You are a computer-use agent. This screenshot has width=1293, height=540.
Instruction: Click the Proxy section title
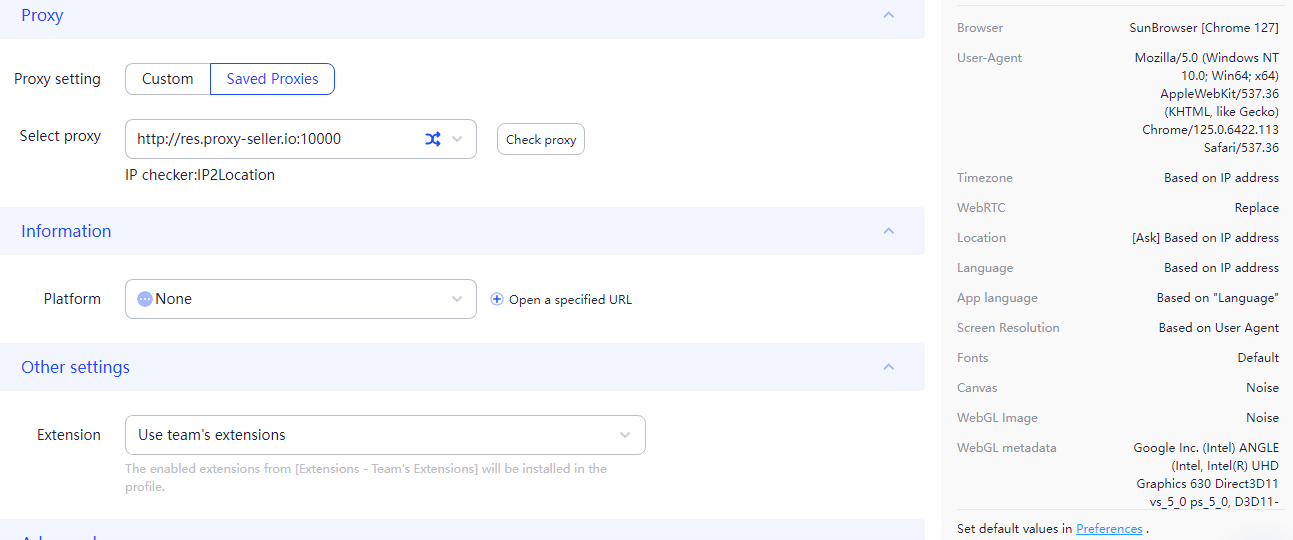point(42,15)
